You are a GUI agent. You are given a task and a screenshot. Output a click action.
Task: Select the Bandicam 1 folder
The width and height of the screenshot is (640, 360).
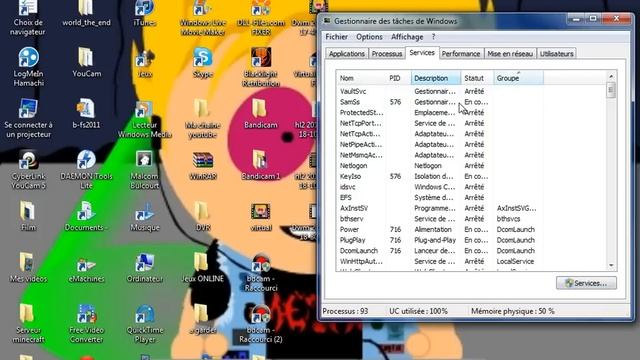pos(260,165)
